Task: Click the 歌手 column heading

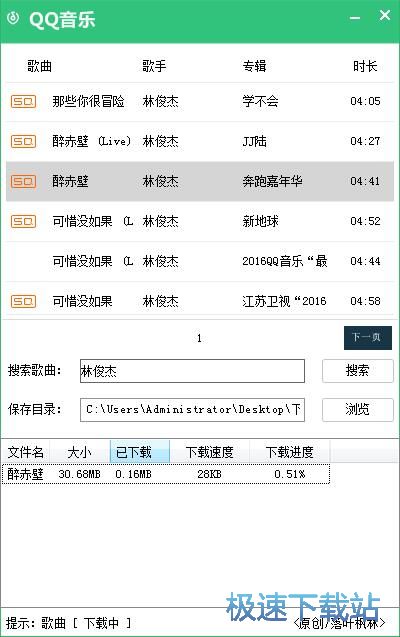Action: (x=154, y=66)
